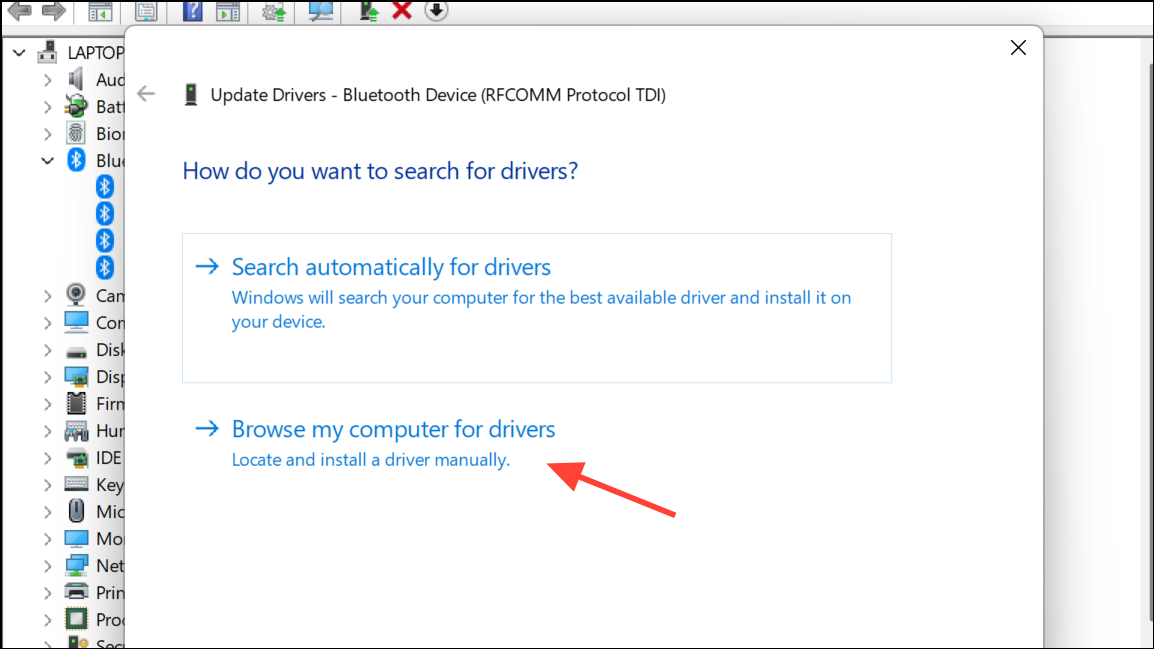Select the Disk drives category icon
The width and height of the screenshot is (1154, 649).
click(x=76, y=352)
